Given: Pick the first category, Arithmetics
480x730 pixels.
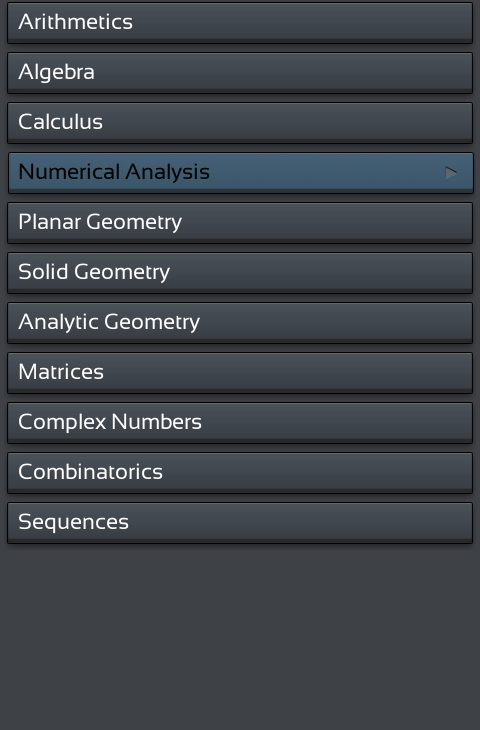Looking at the screenshot, I should pos(240,23).
